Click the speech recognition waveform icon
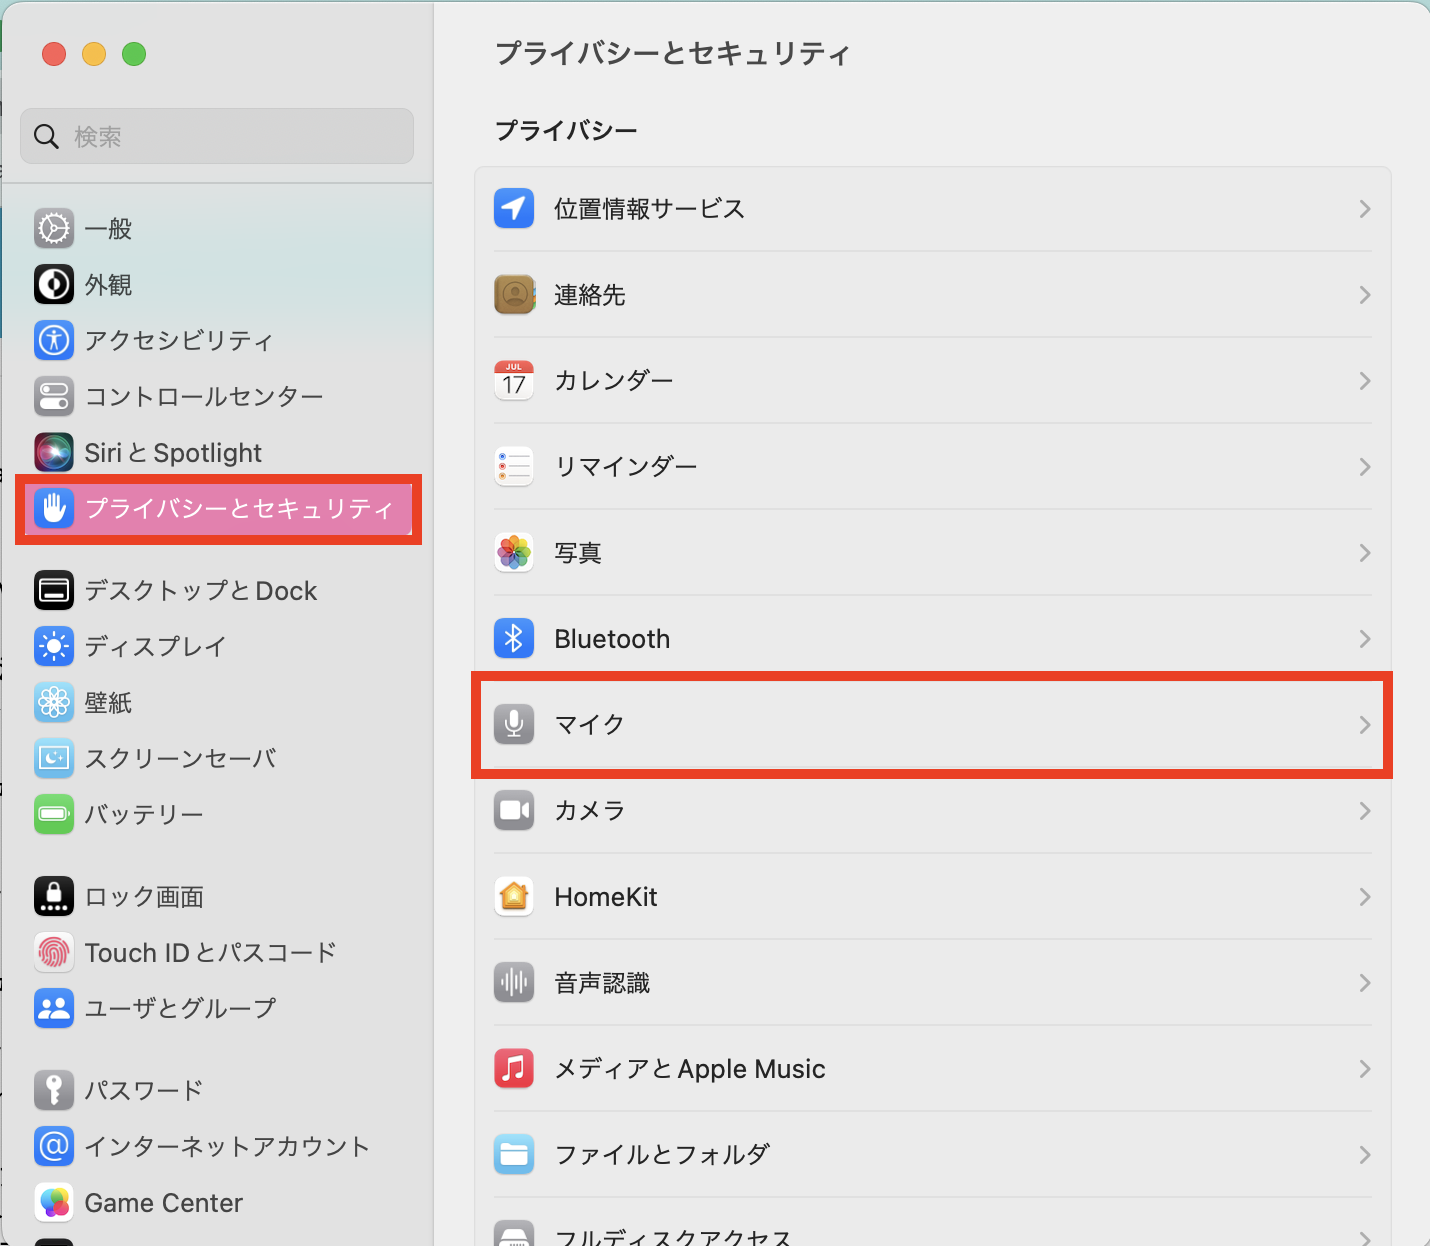The height and width of the screenshot is (1246, 1430). [514, 982]
